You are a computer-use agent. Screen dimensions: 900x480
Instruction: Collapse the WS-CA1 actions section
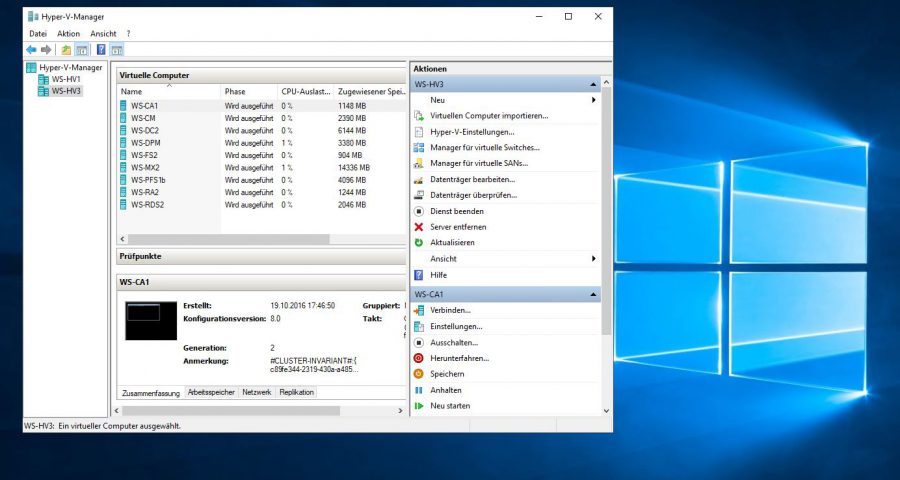click(x=593, y=295)
